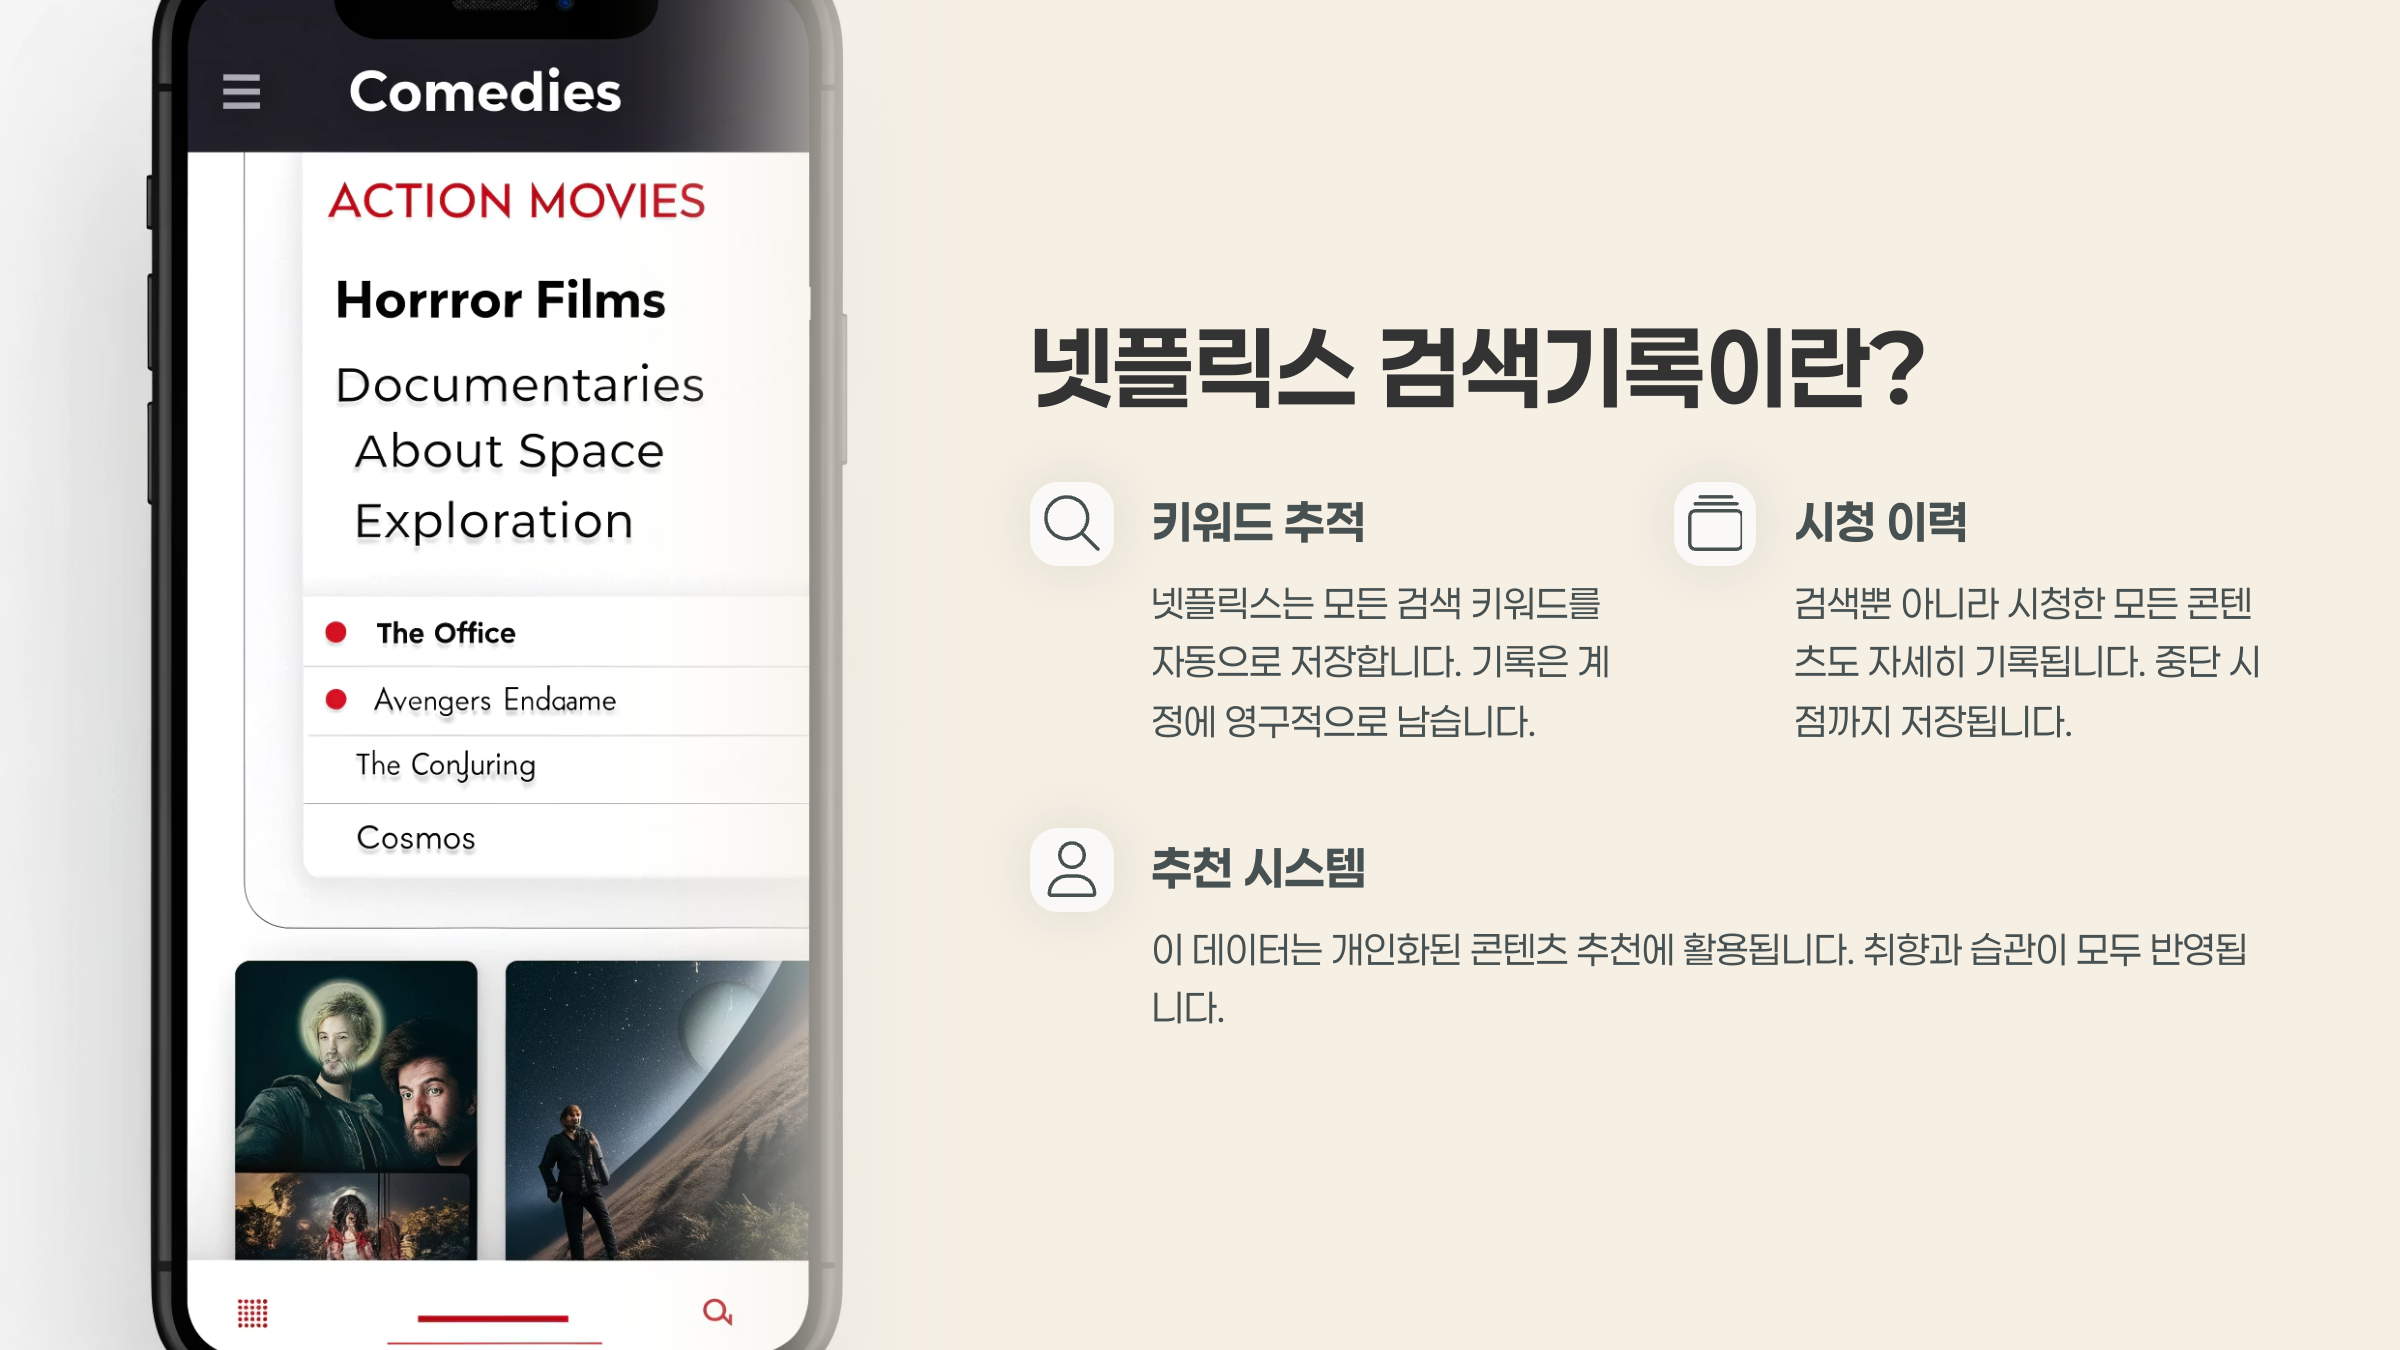Screen dimensions: 2400x1350
Task: Tap the Comedies header title
Action: (485, 92)
